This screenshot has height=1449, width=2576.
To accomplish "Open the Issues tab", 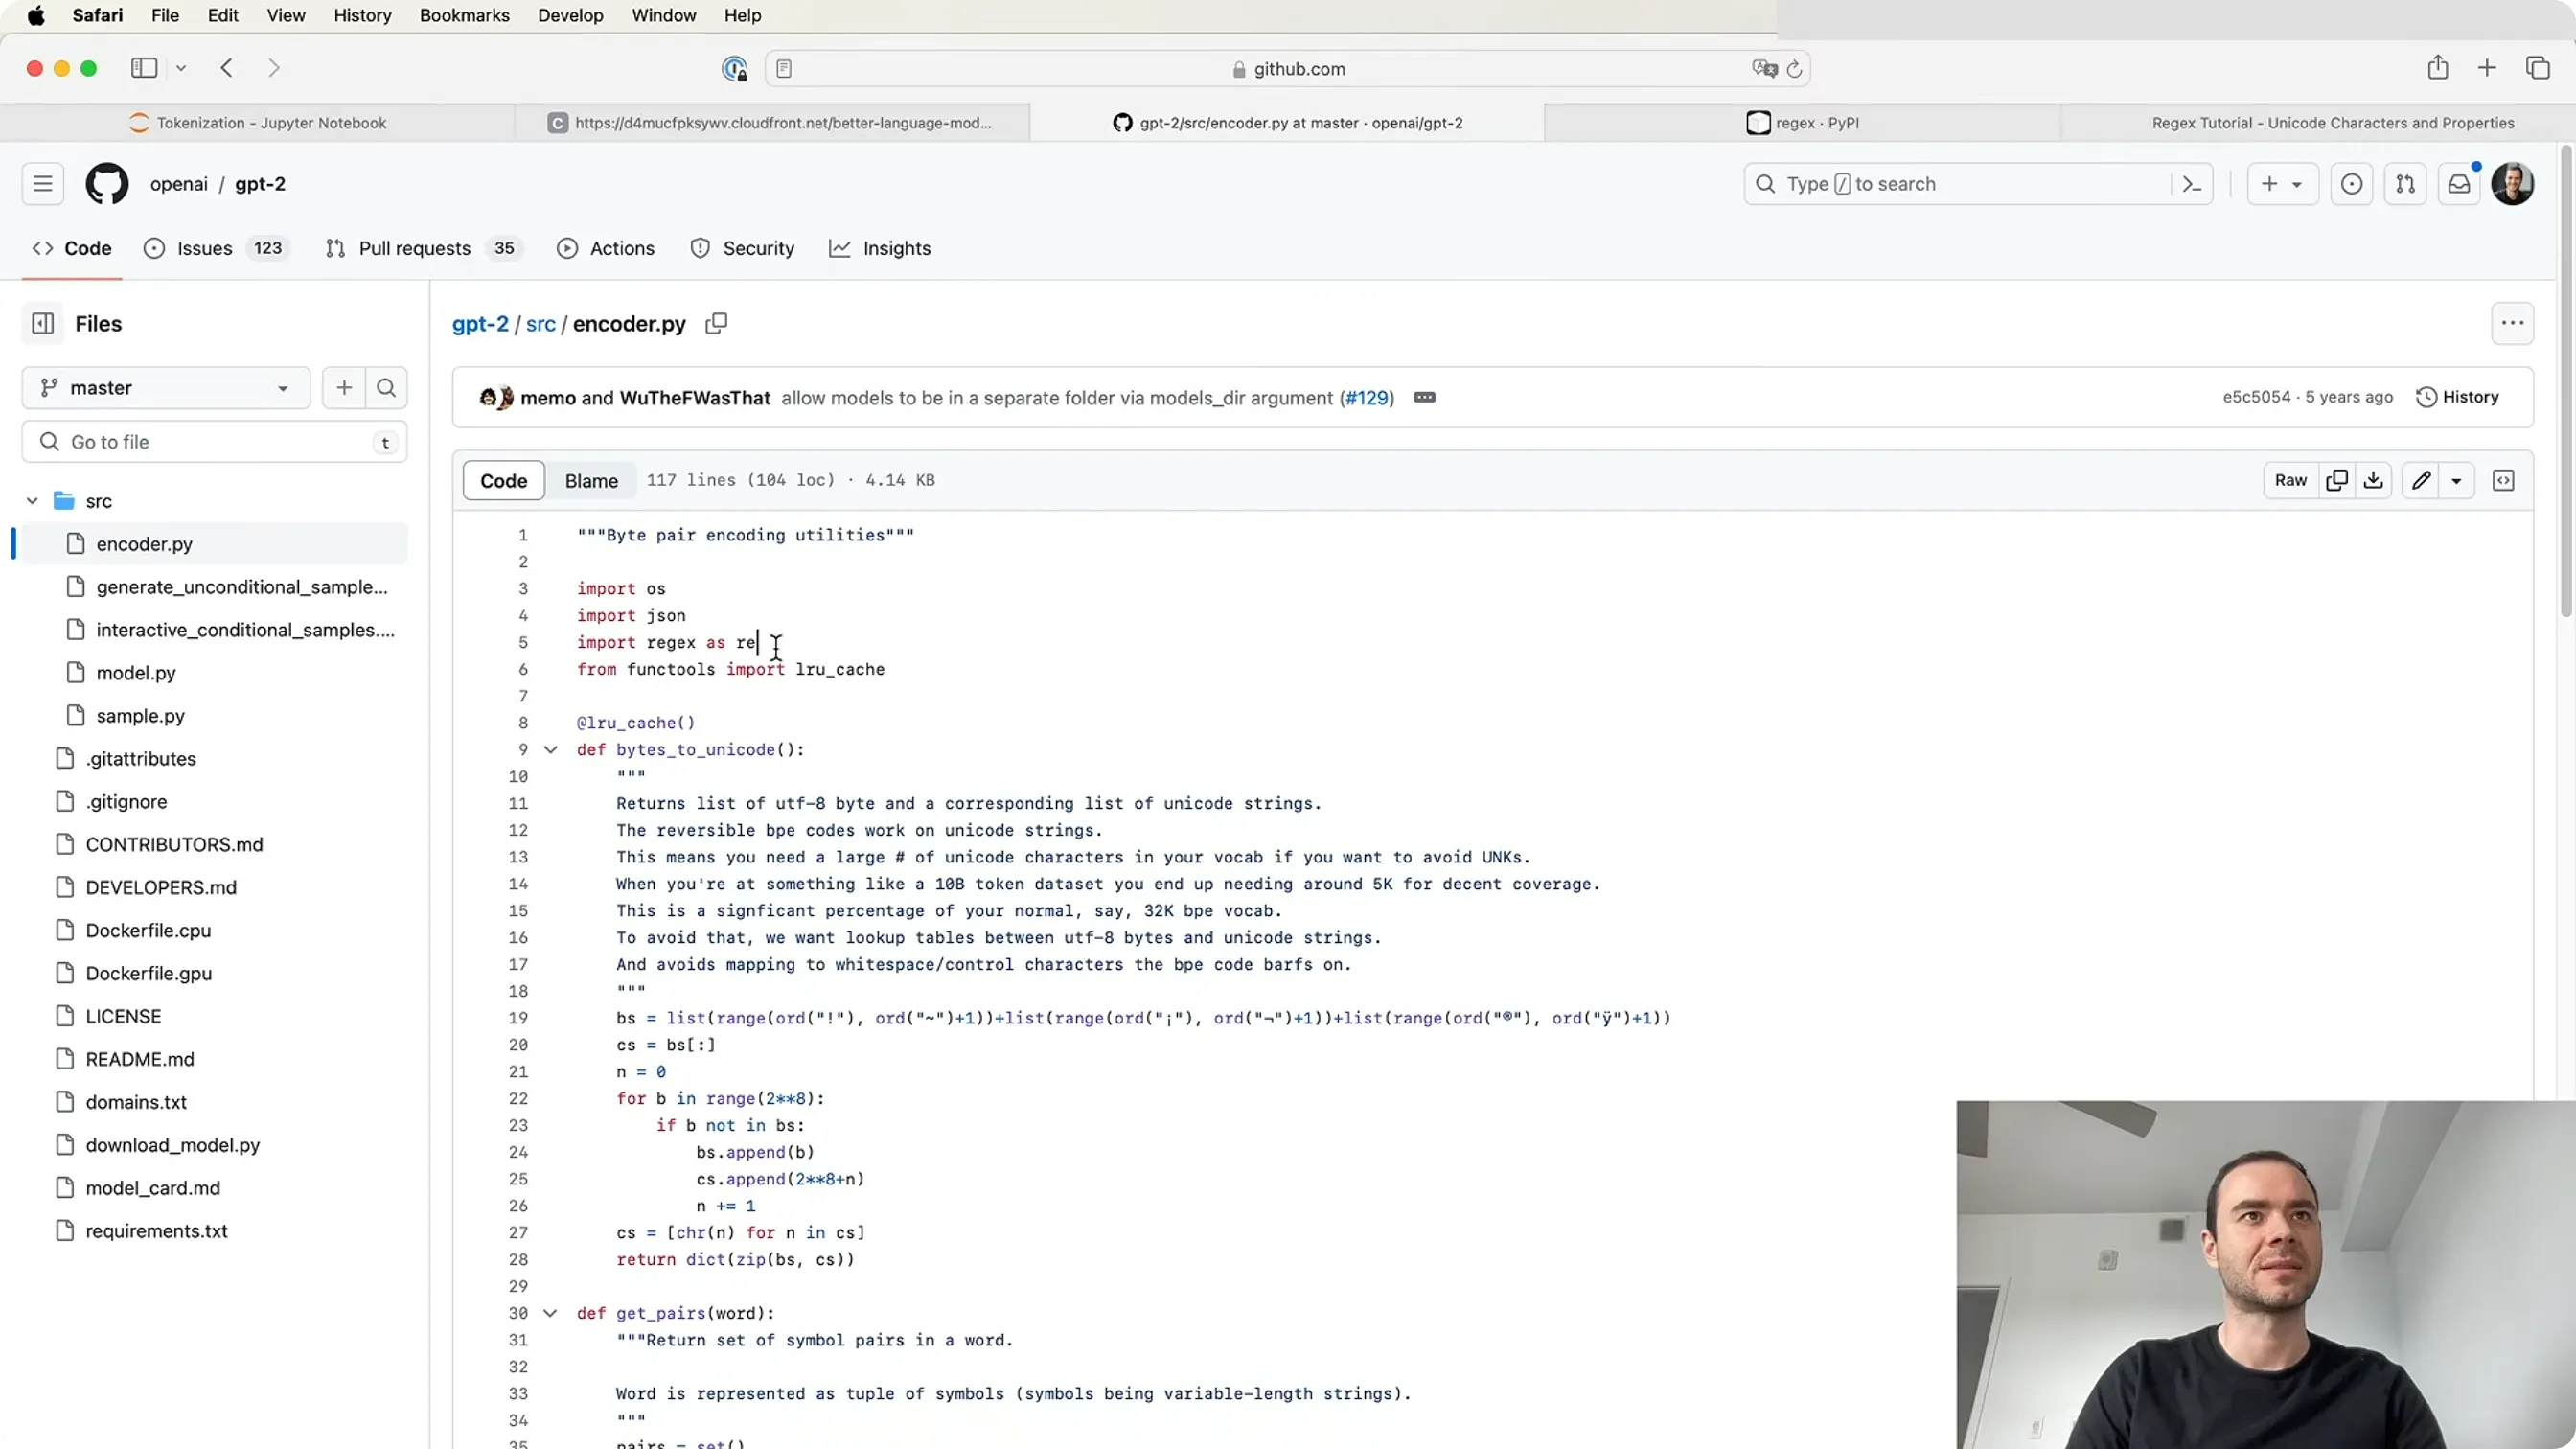I will [218, 249].
